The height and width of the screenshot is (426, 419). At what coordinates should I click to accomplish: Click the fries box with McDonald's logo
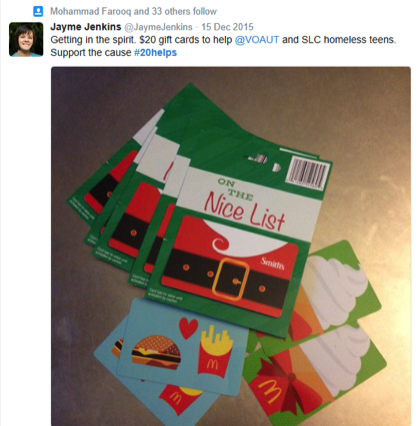[x=214, y=352]
